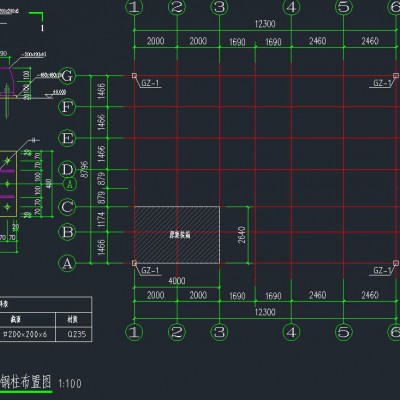Click the 4000 dimension text

pos(177,281)
